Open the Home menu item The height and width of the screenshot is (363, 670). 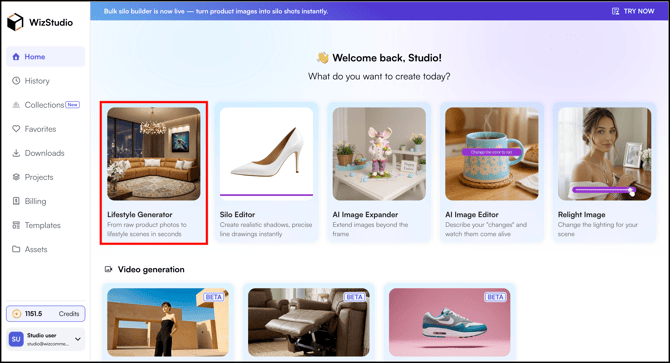(45, 56)
